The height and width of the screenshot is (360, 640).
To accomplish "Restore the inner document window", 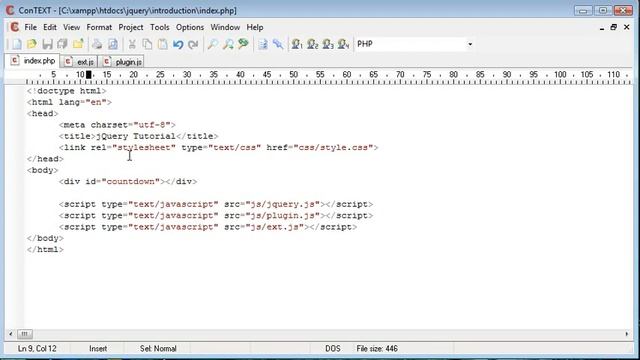I will coord(614,27).
